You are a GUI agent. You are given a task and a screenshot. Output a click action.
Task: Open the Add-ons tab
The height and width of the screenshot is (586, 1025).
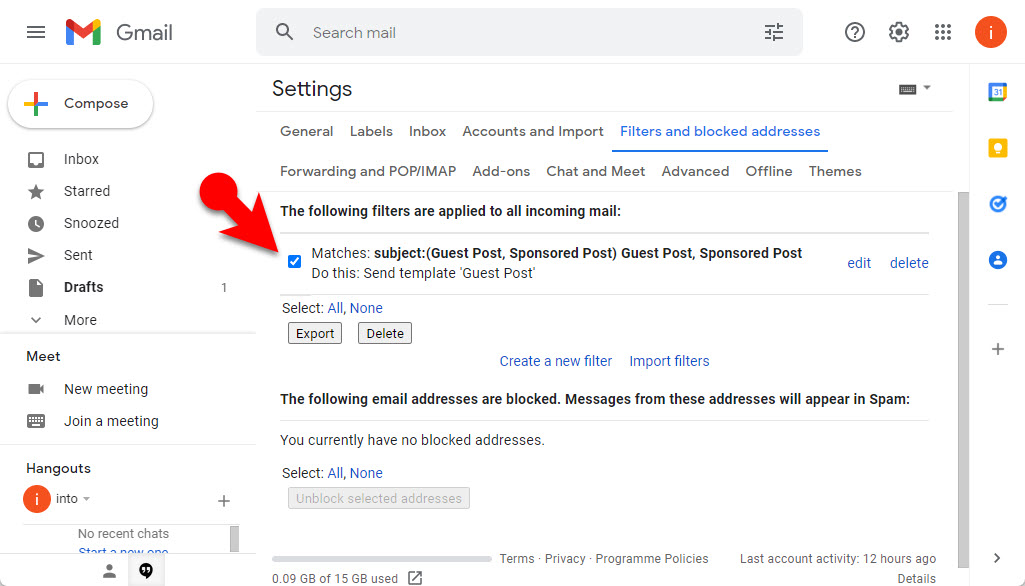[x=501, y=171]
